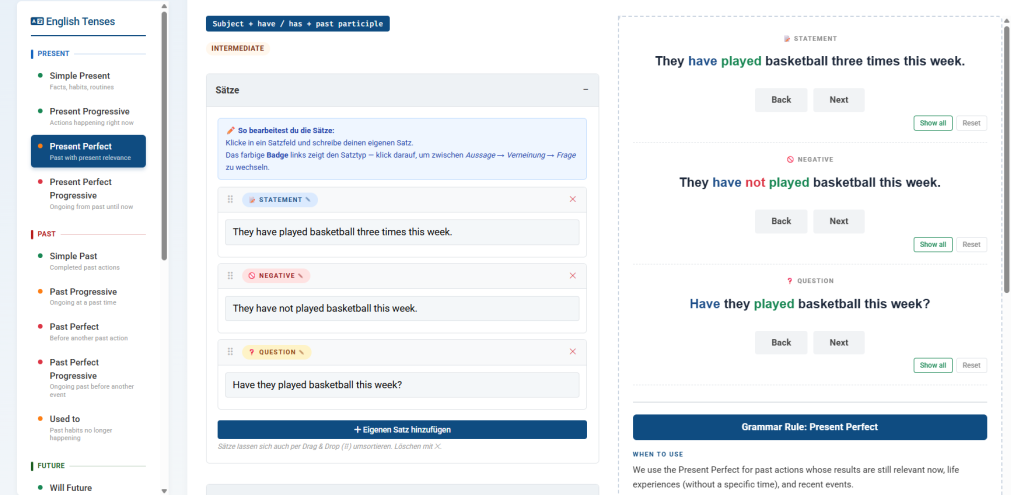The width and height of the screenshot is (1024, 495).
Task: Click the drag handle of the STATEMENT sentence
Action: click(230, 200)
